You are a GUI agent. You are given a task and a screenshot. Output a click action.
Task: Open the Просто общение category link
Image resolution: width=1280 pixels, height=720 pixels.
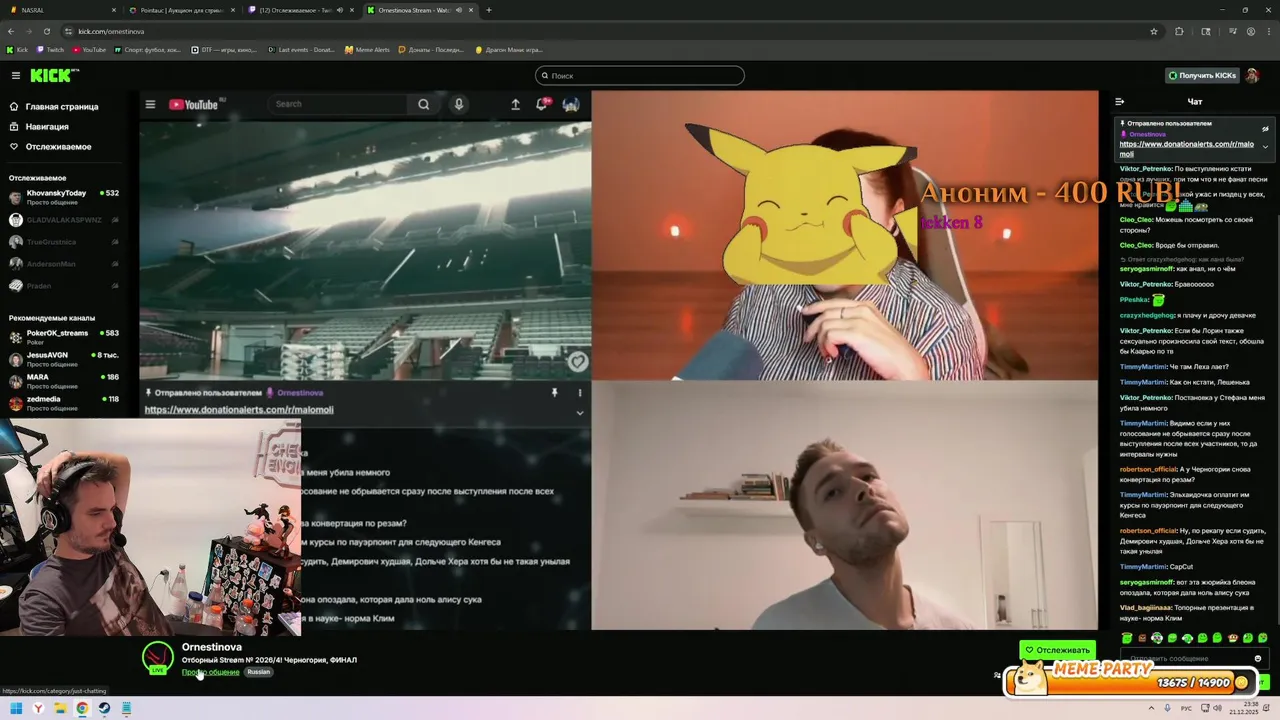[x=210, y=672]
